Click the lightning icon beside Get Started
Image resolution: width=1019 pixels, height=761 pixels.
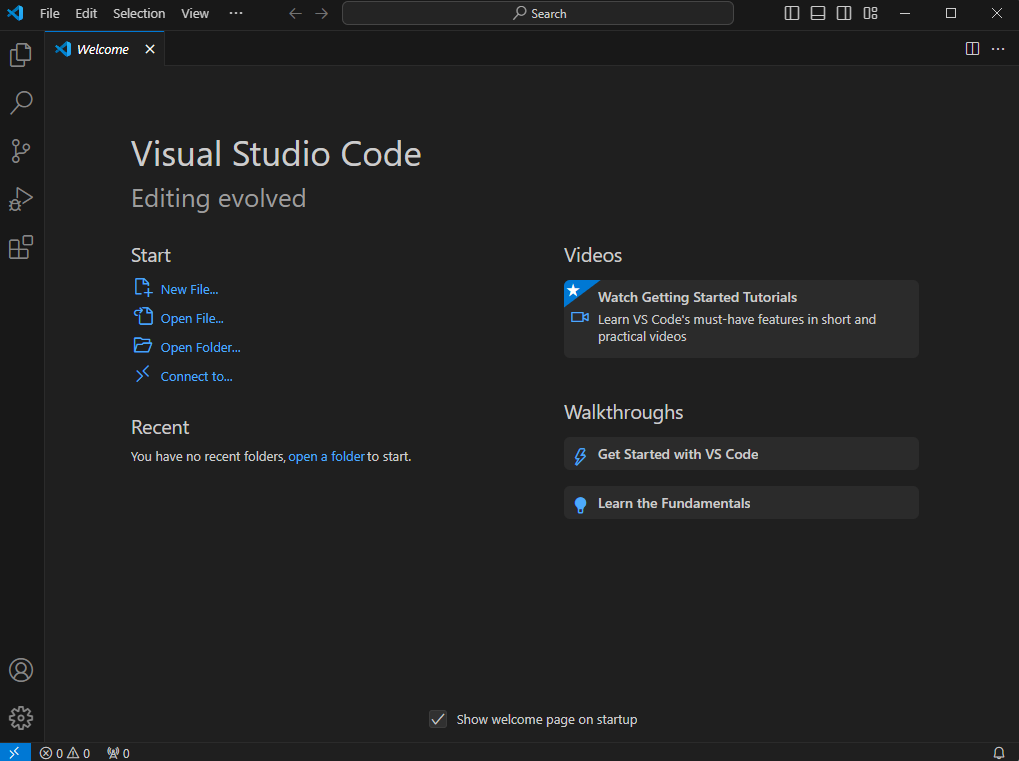(580, 456)
